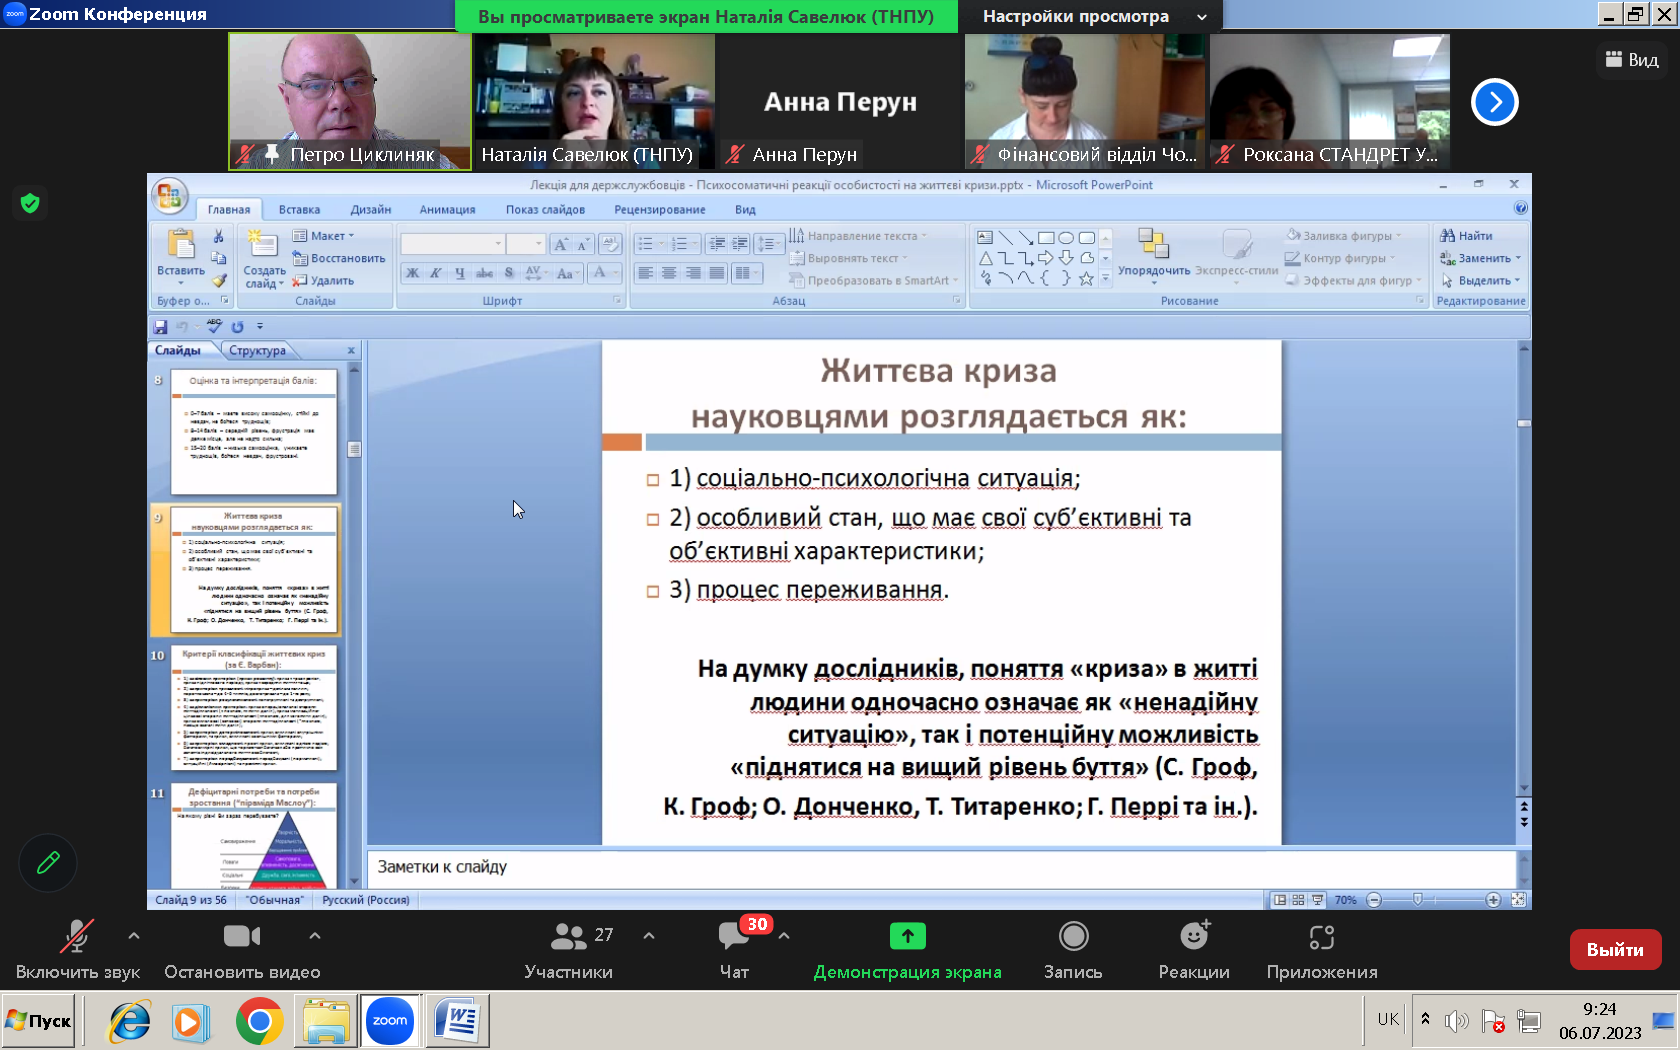
Task: Switch to the Вставка ribbon tab
Action: tap(299, 210)
